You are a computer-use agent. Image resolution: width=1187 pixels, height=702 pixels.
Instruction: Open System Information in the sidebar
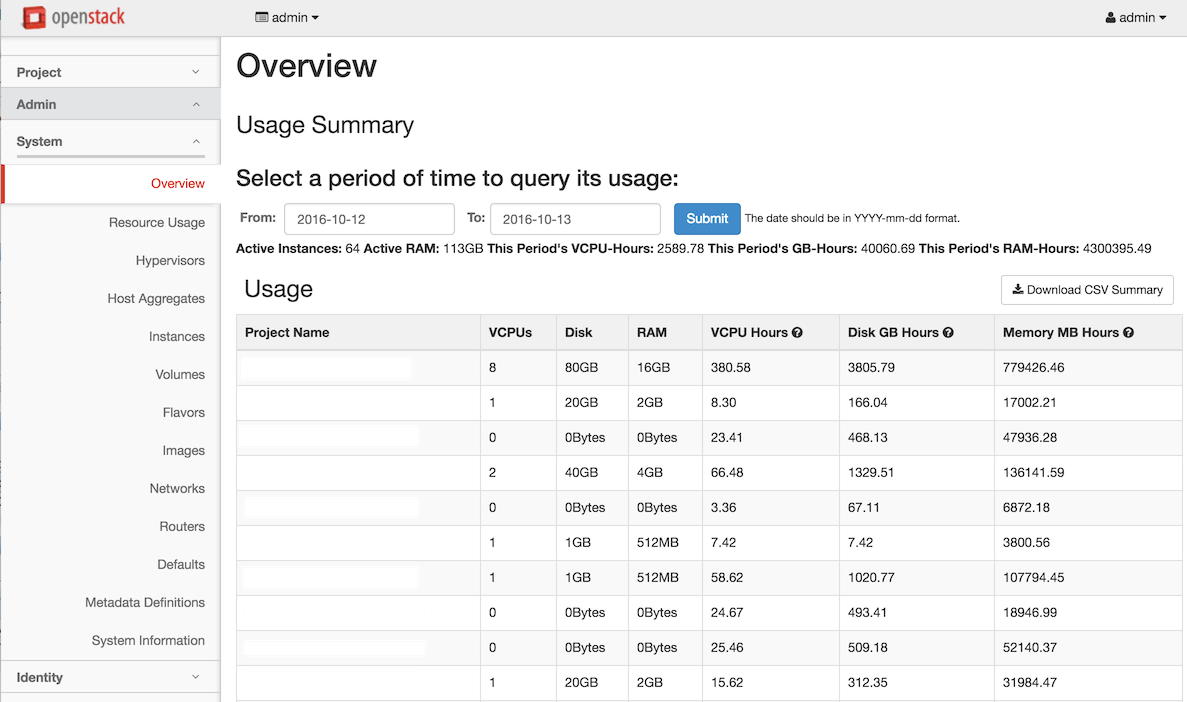click(x=148, y=641)
